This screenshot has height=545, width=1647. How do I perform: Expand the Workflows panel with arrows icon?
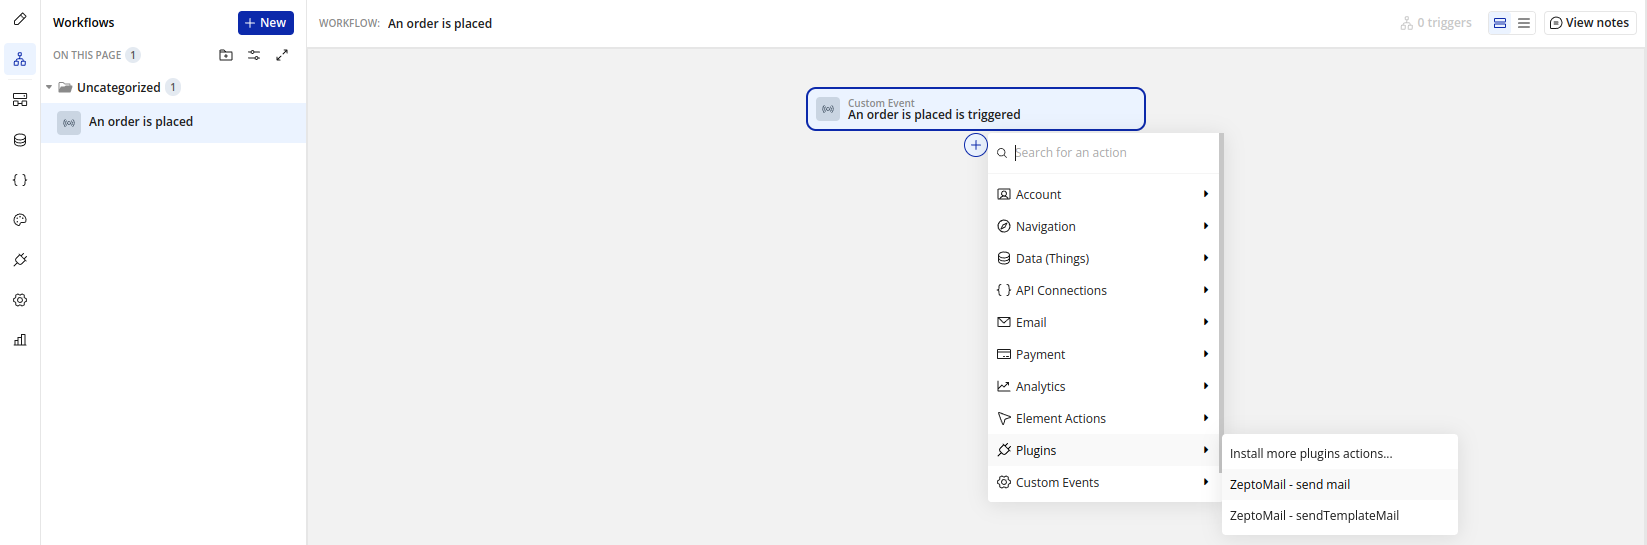point(282,55)
